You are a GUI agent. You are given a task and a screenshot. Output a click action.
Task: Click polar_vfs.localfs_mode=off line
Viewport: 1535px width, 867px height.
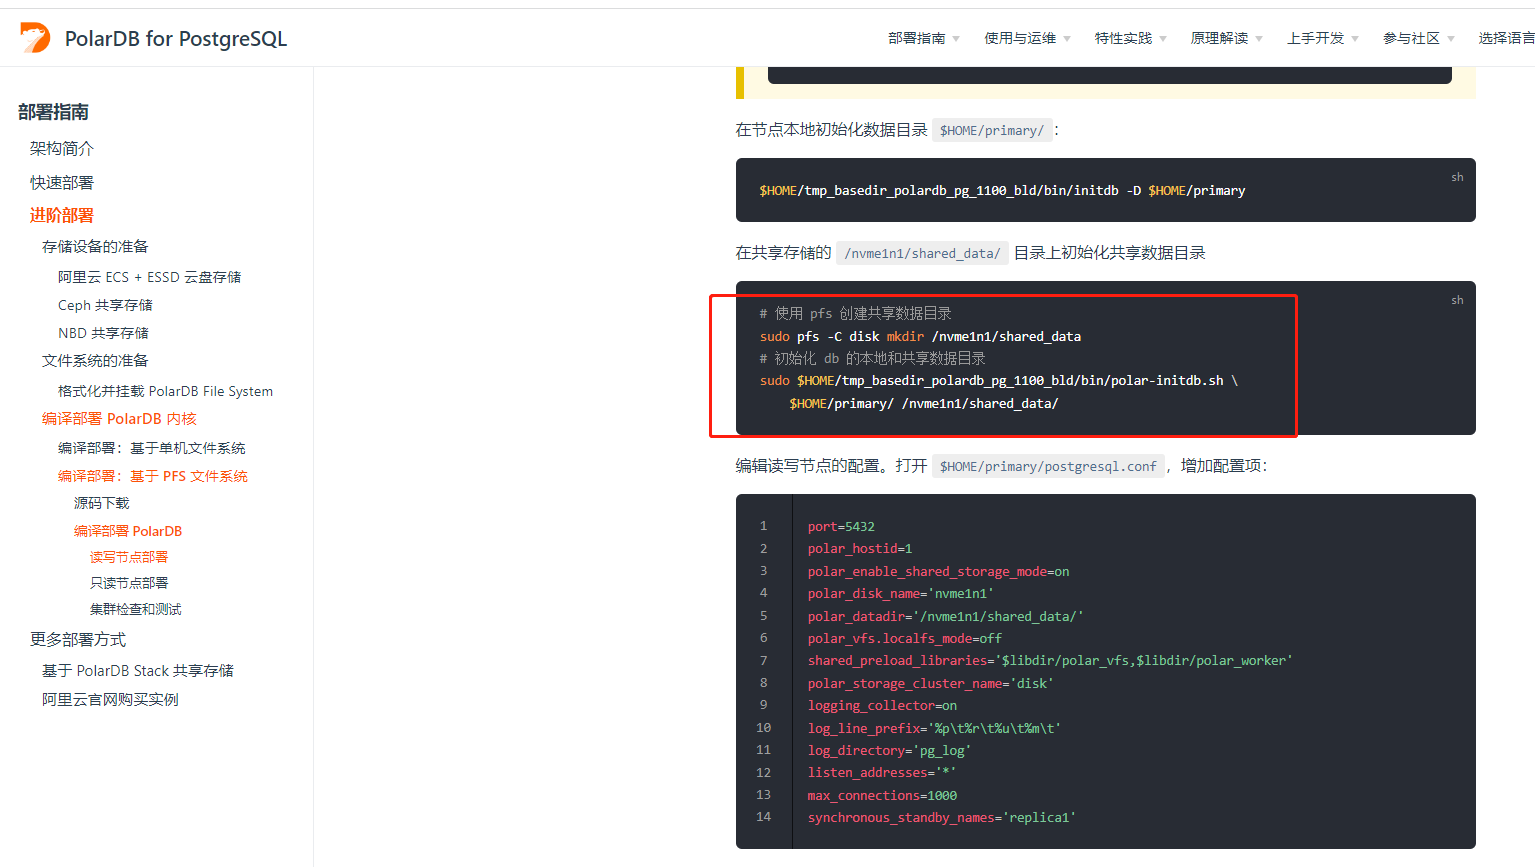point(904,638)
